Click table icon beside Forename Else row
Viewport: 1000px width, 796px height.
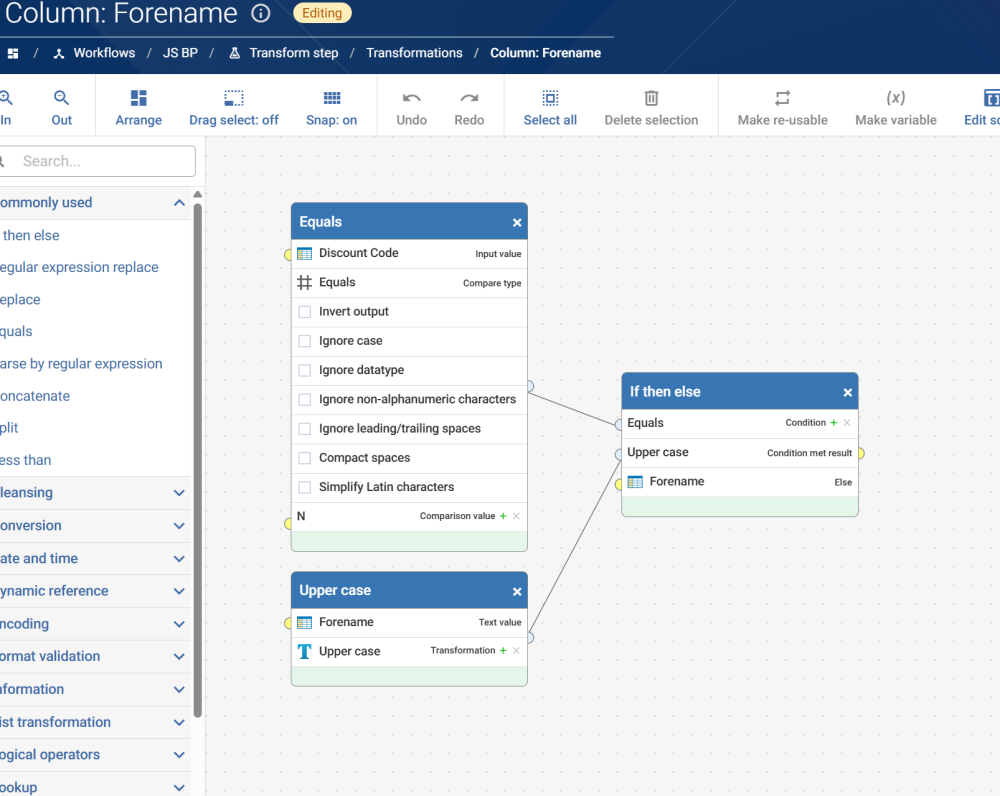[x=635, y=482]
